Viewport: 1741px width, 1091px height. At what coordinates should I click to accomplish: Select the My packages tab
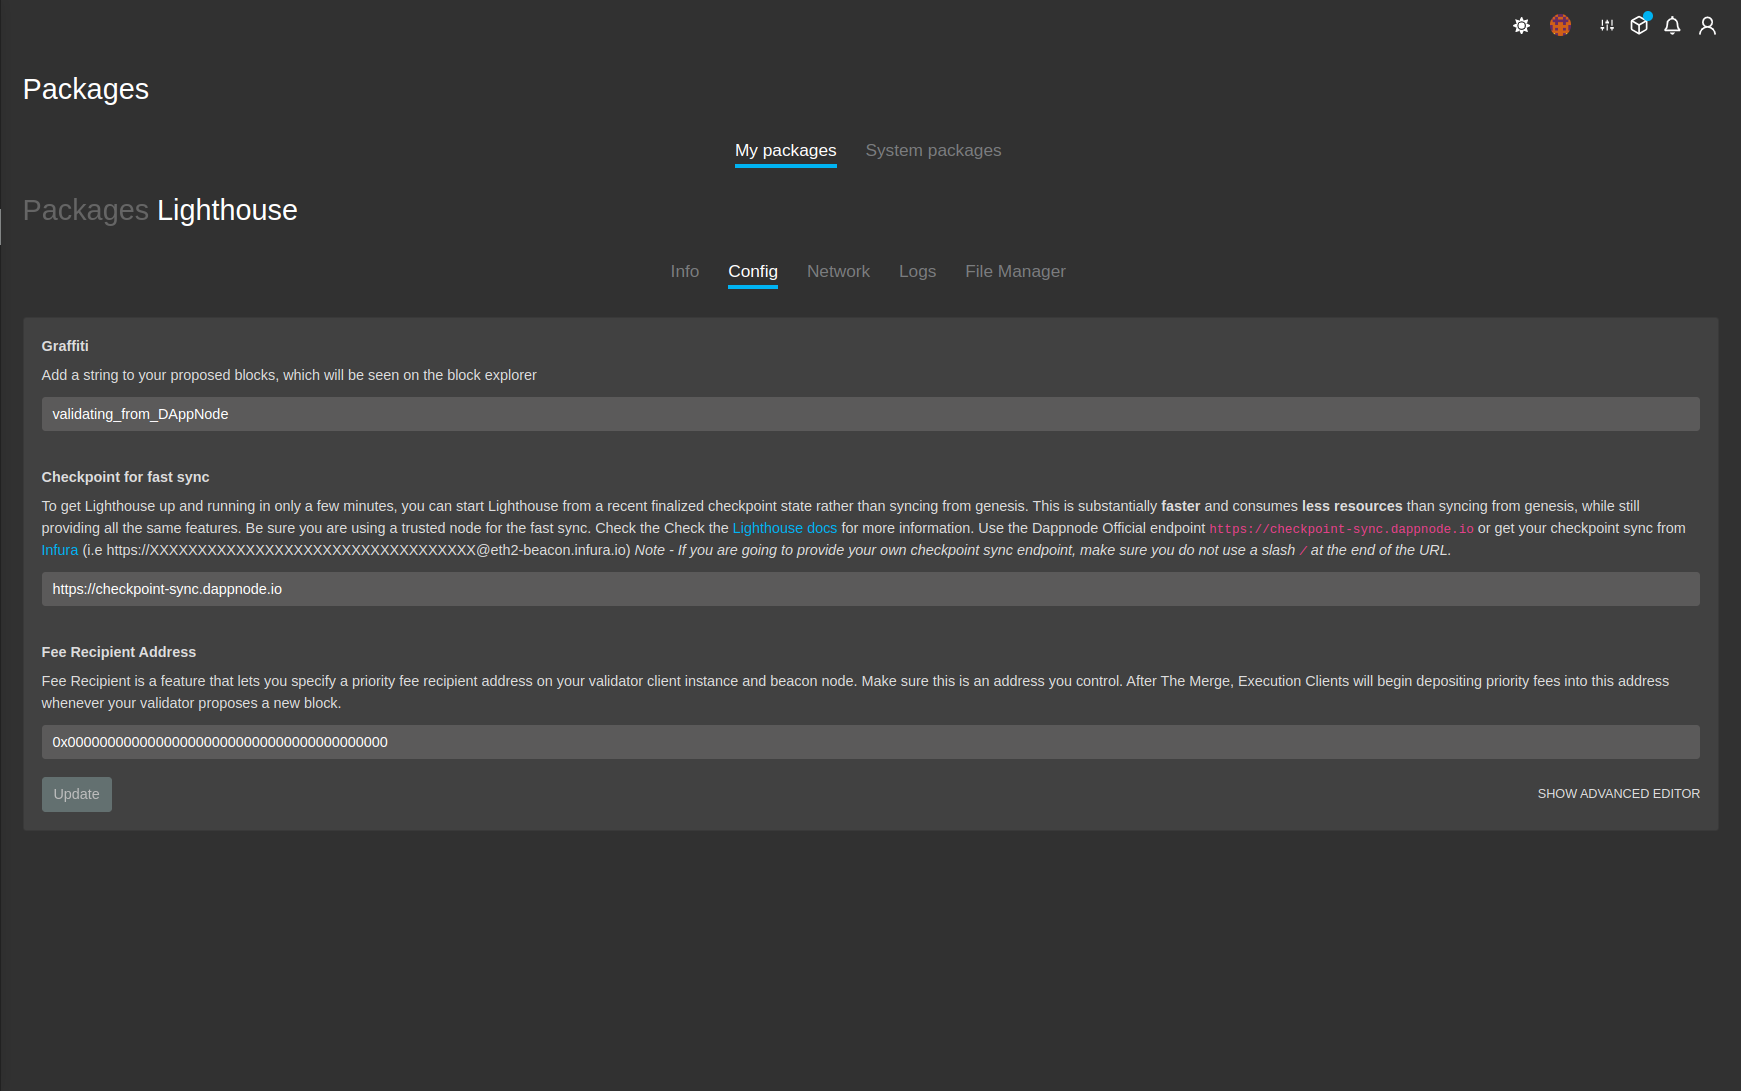785,150
